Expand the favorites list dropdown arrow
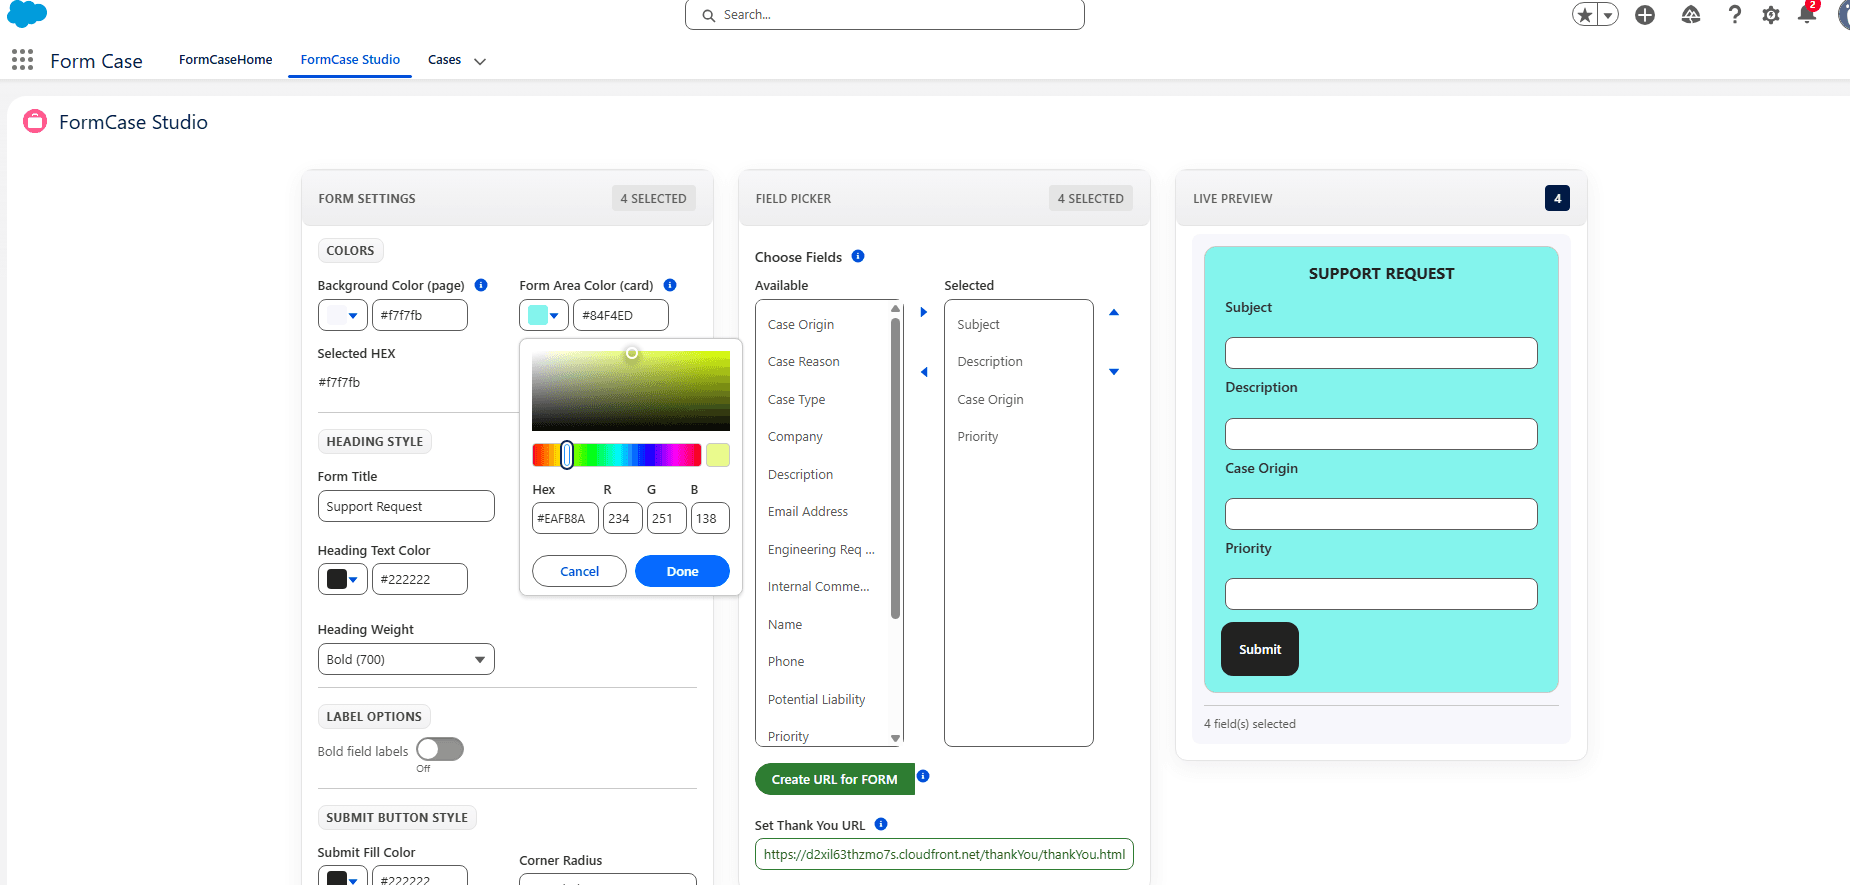The height and width of the screenshot is (885, 1850). 1608,15
